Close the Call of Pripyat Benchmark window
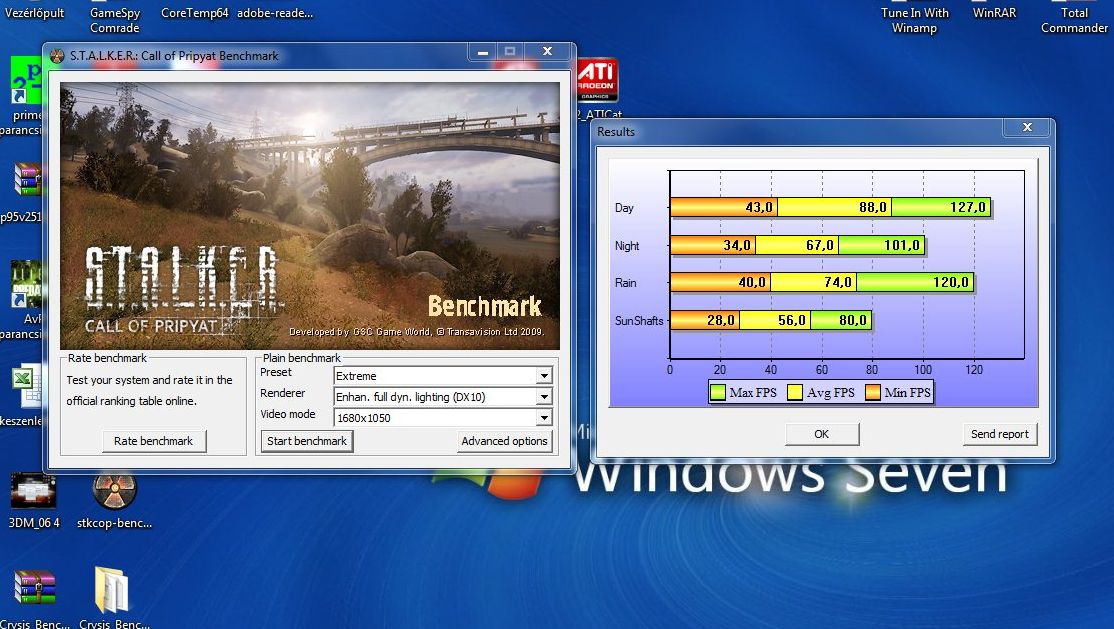Screen dimensions: 1114x629 pyautogui.click(x=547, y=51)
